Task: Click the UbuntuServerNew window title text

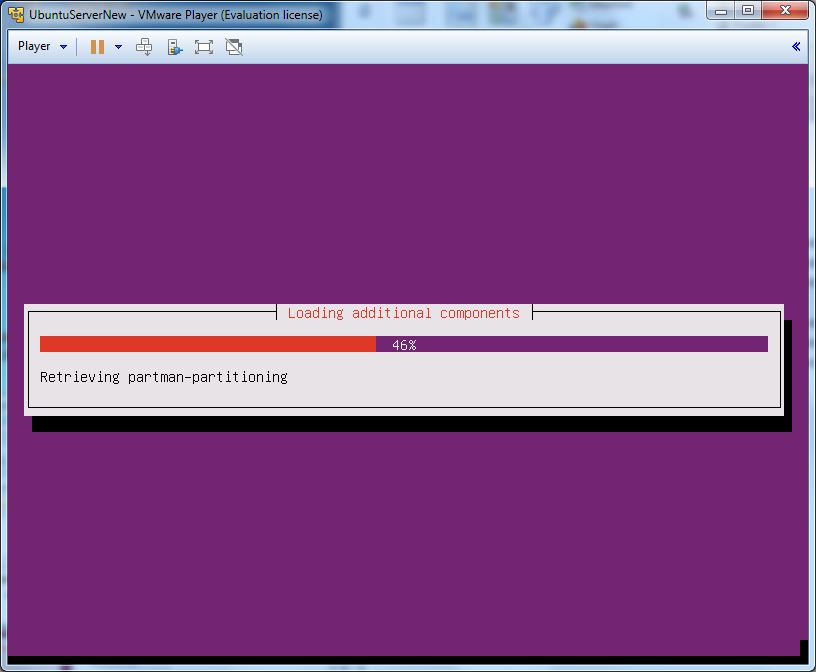Action: click(x=176, y=15)
